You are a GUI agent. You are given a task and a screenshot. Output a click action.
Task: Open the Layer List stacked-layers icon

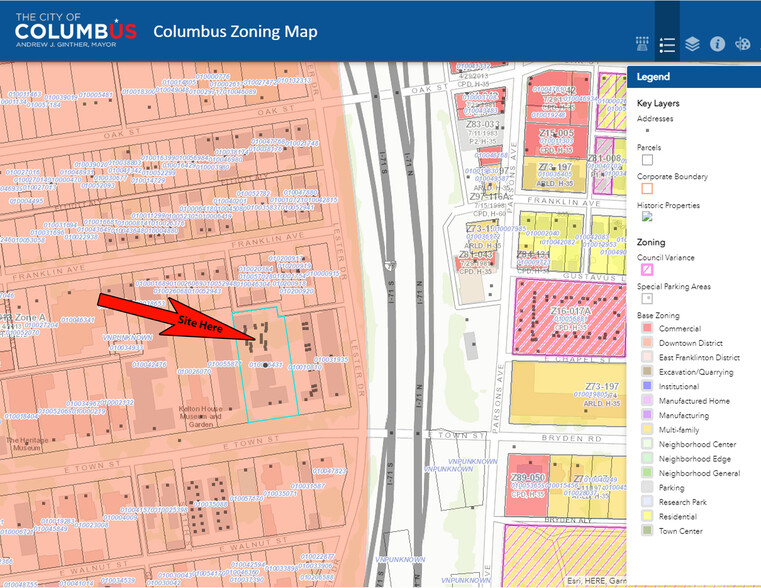point(693,45)
